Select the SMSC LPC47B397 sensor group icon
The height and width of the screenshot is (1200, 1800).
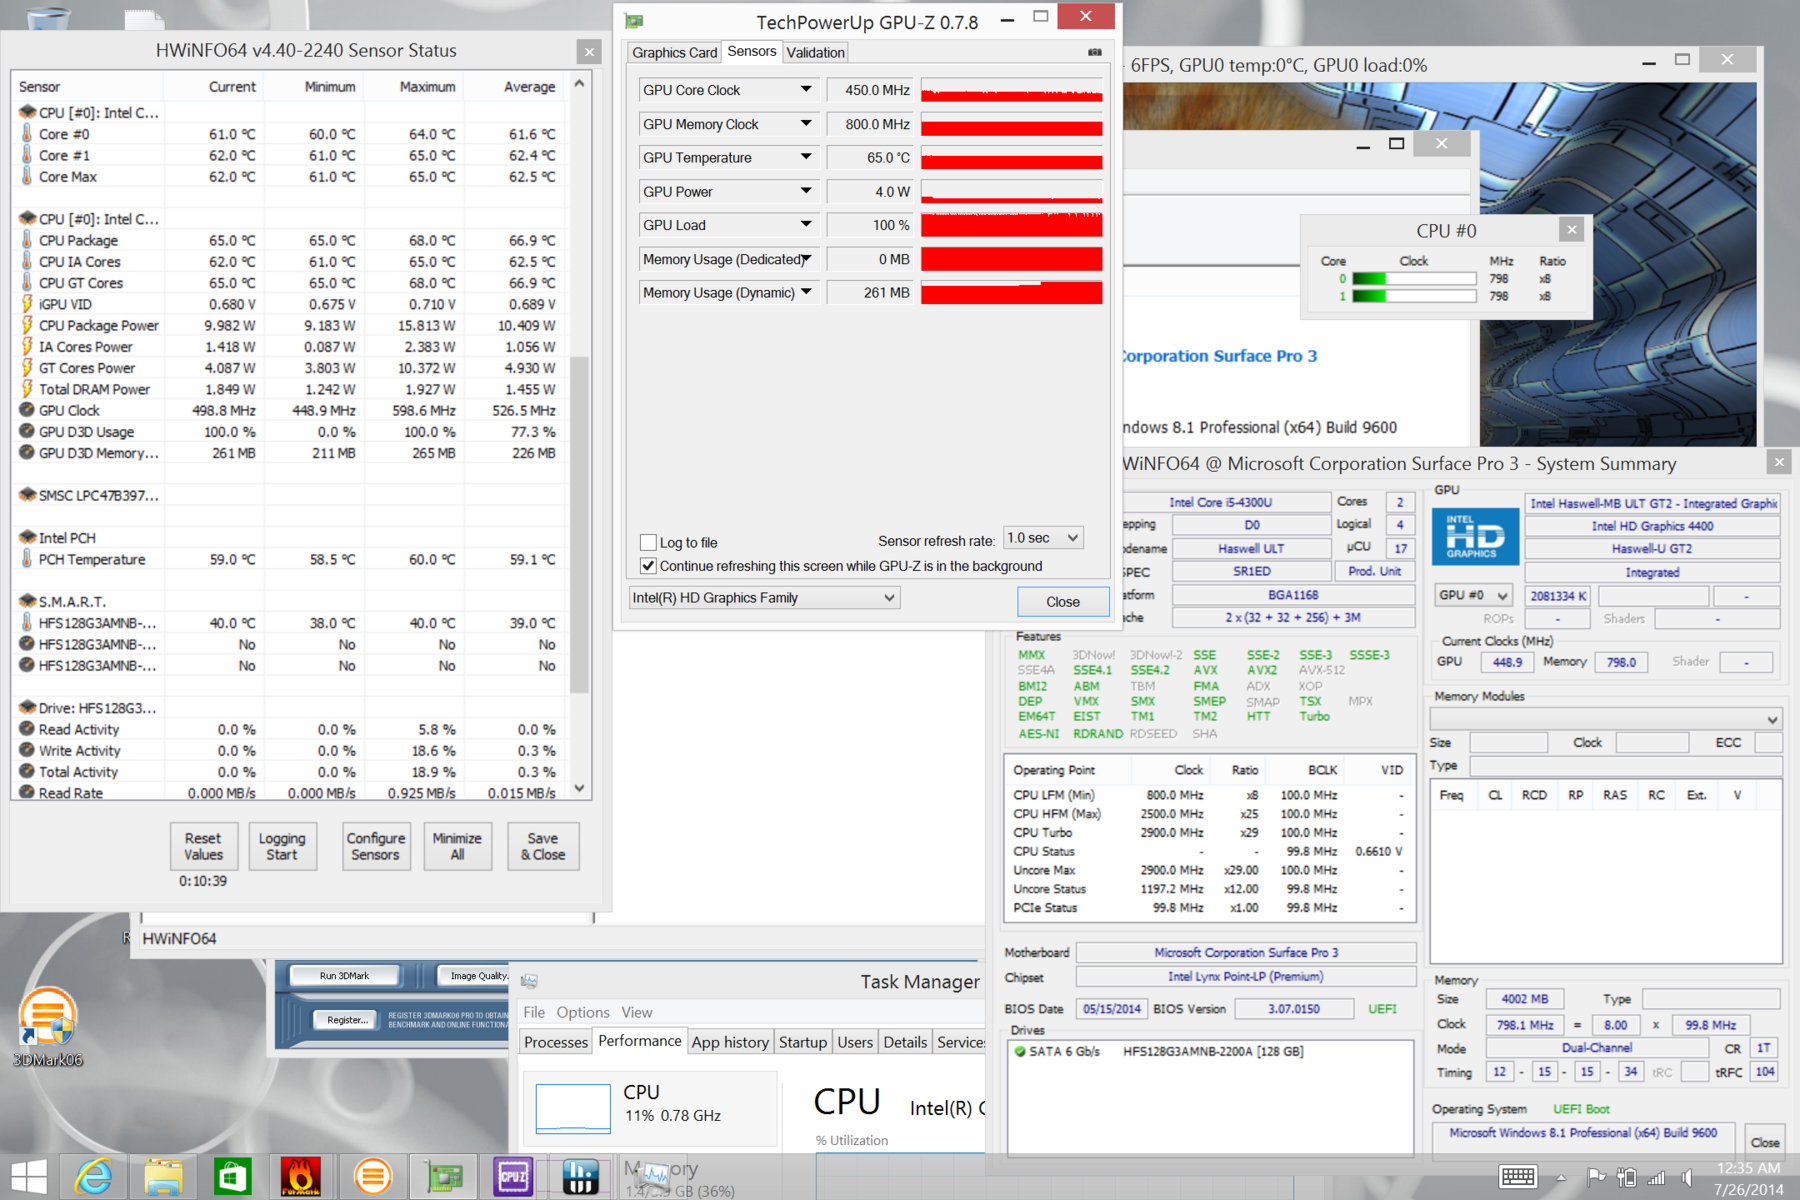click(27, 495)
